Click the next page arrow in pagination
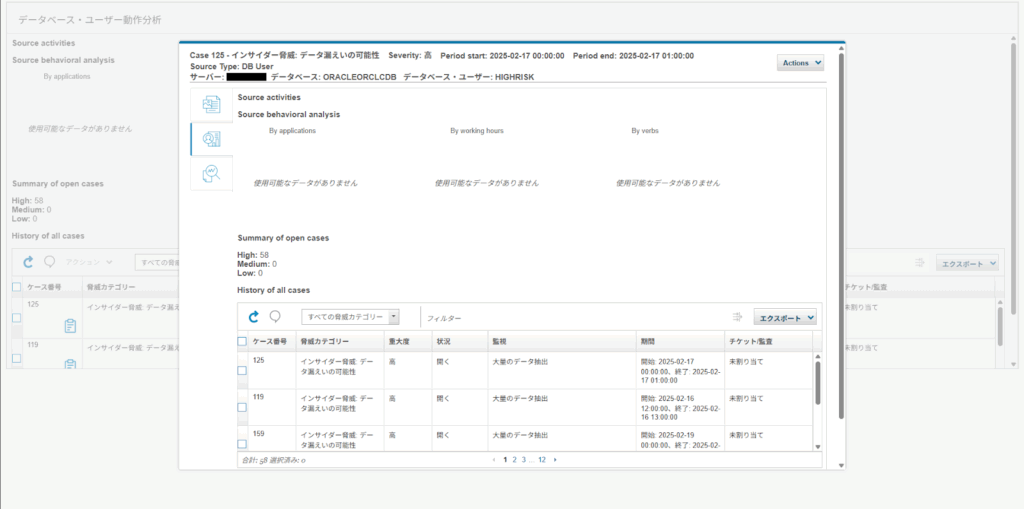Screen dimensions: 1024x509 pyautogui.click(x=555, y=460)
